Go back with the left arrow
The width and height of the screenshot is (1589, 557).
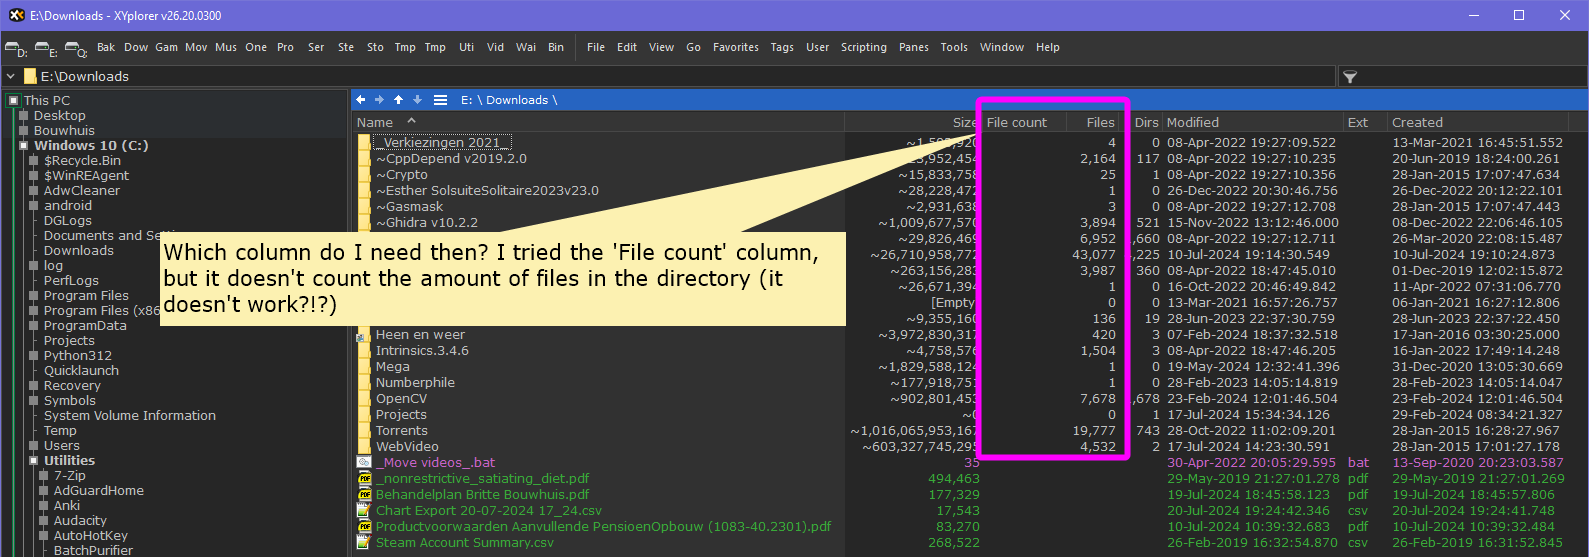pyautogui.click(x=361, y=100)
